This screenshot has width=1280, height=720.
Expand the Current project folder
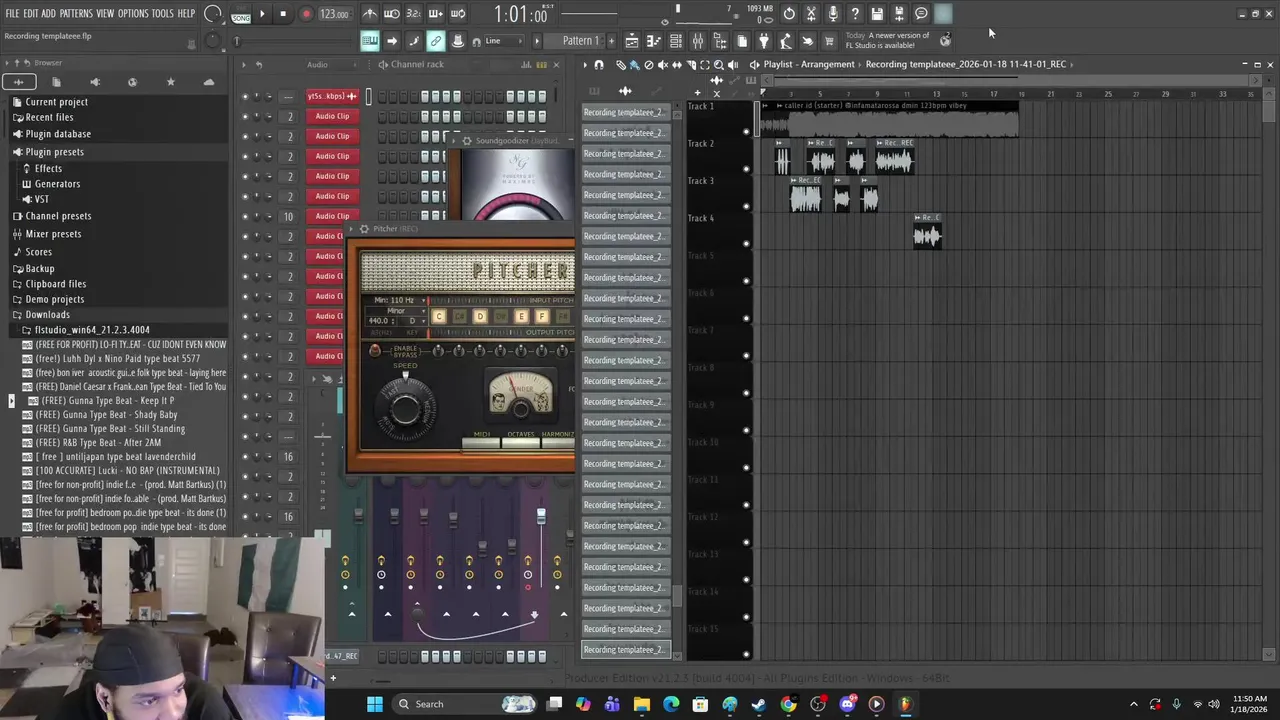click(56, 102)
